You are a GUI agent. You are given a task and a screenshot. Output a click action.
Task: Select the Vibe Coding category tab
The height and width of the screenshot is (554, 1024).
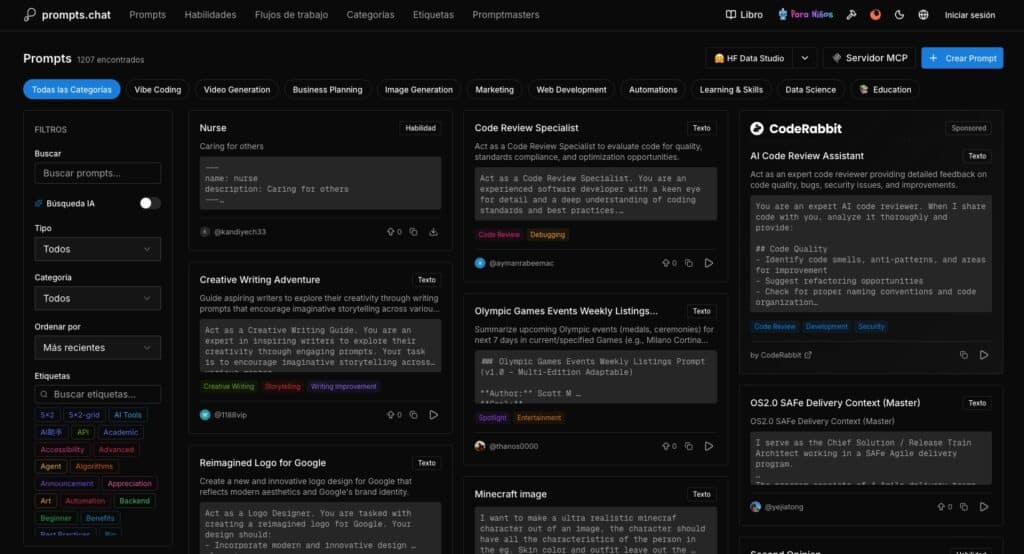pos(158,90)
